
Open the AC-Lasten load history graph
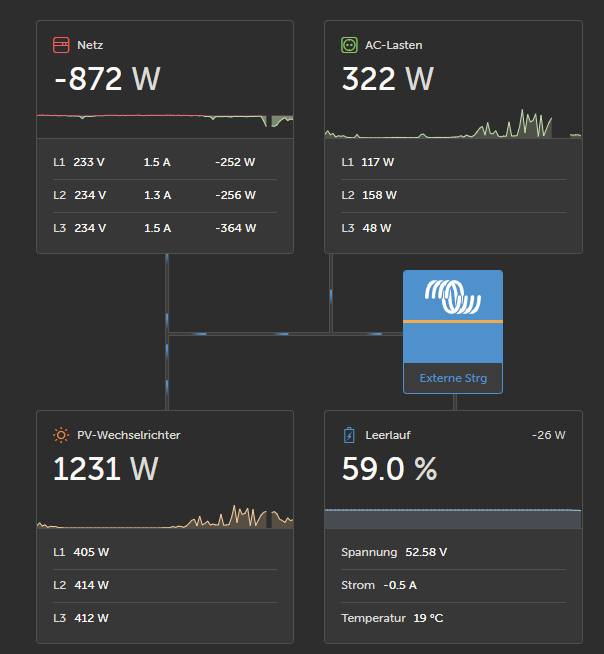[x=453, y=123]
